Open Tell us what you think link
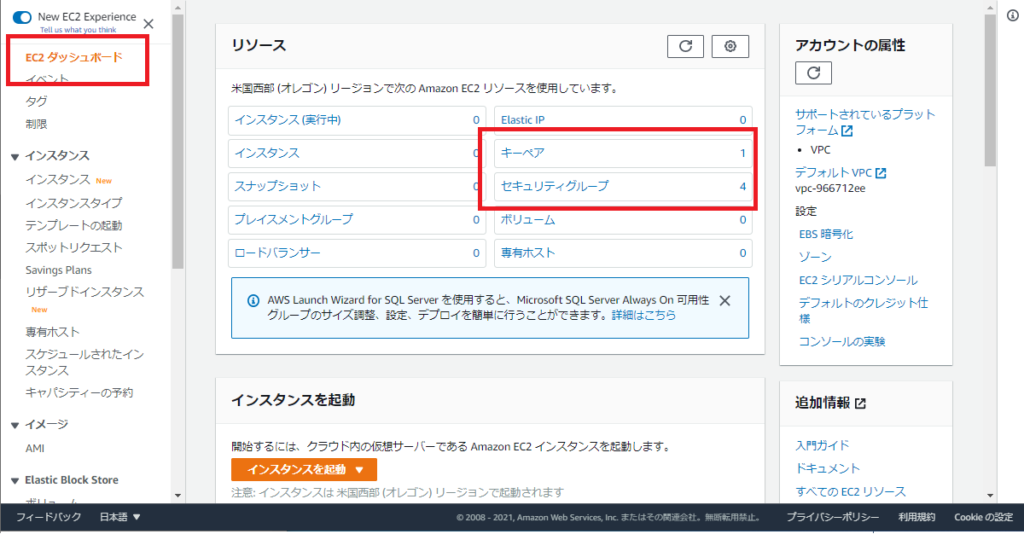The image size is (1024, 534). click(78, 30)
